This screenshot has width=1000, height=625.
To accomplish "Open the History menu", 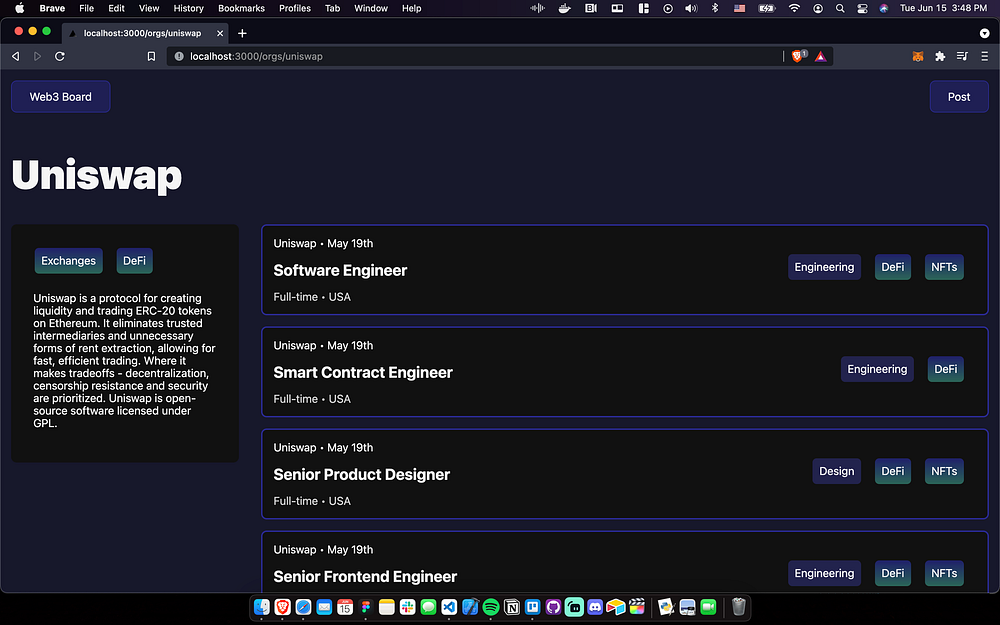I will coord(188,8).
